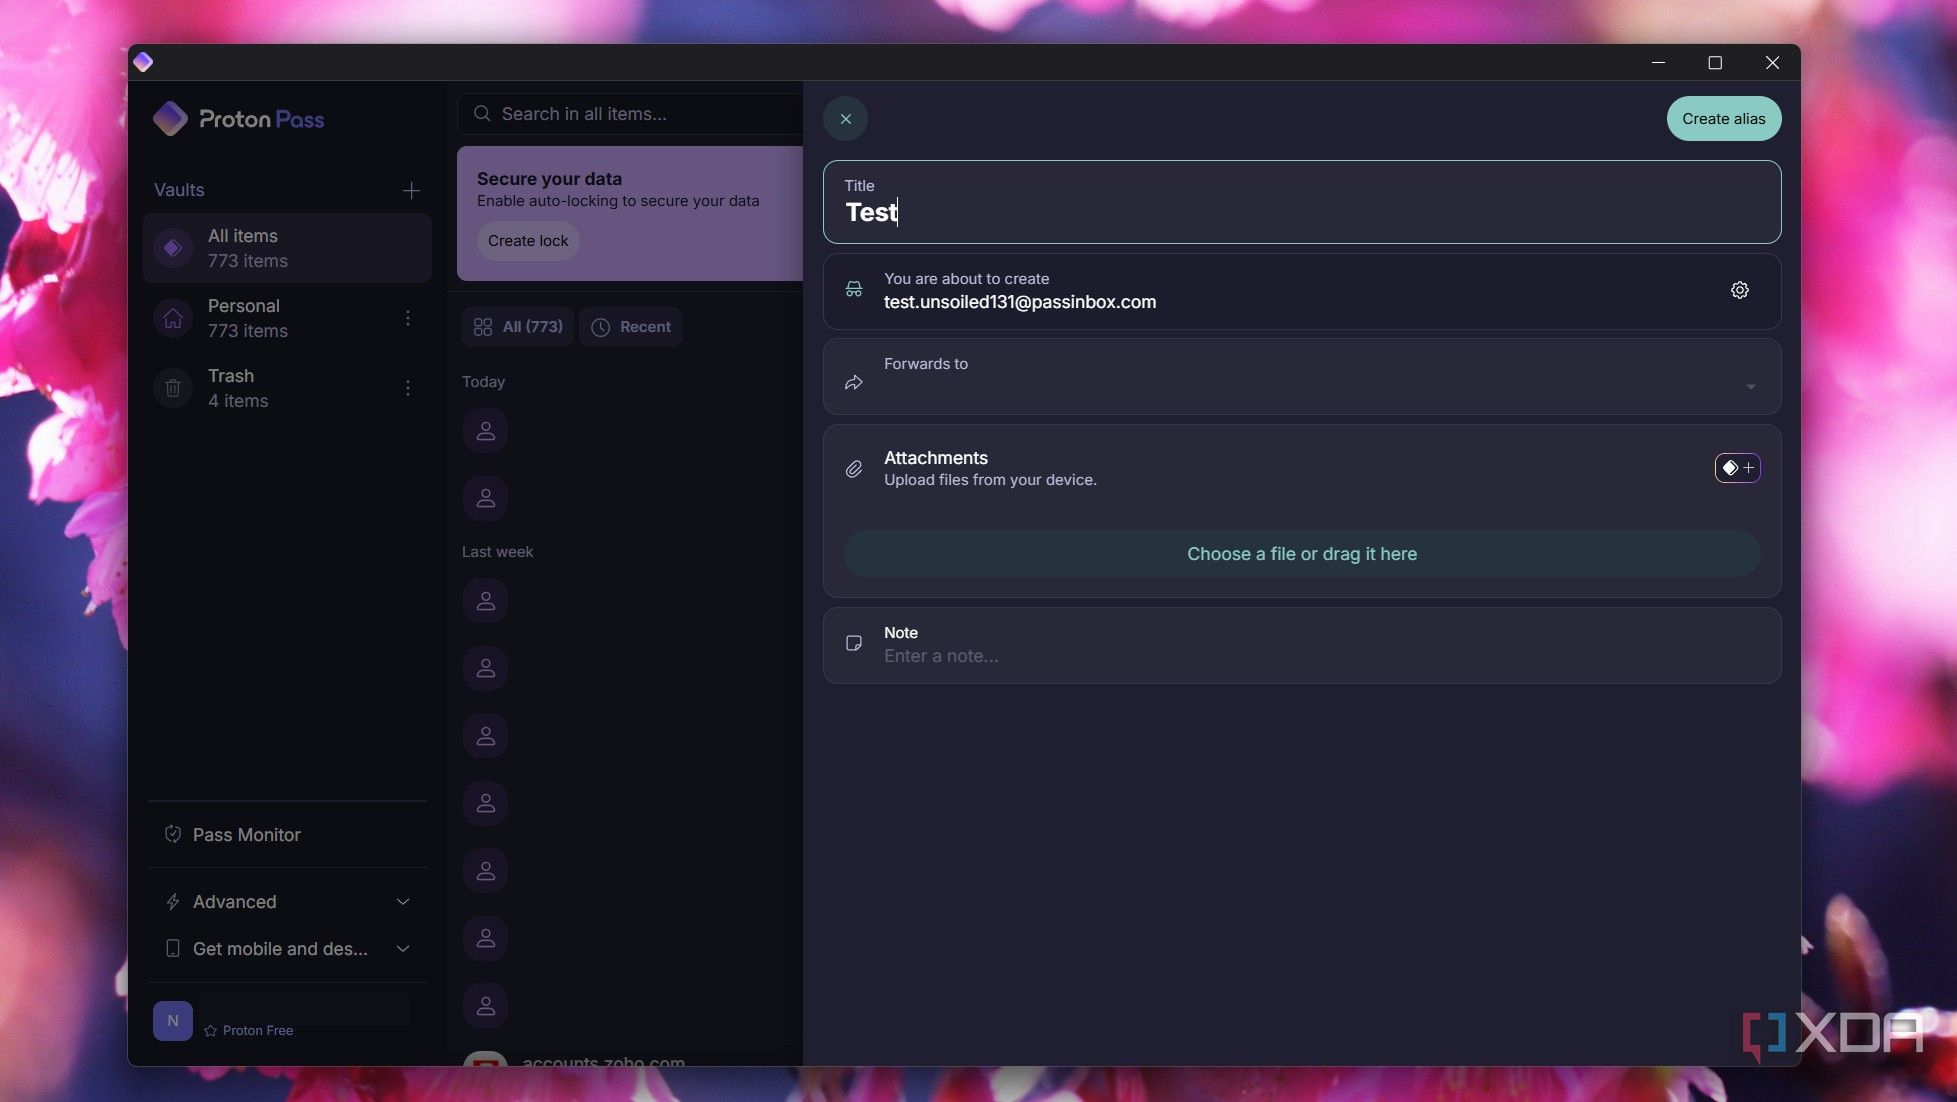The image size is (1957, 1102).
Task: Click the generated alias email text
Action: tap(1019, 302)
